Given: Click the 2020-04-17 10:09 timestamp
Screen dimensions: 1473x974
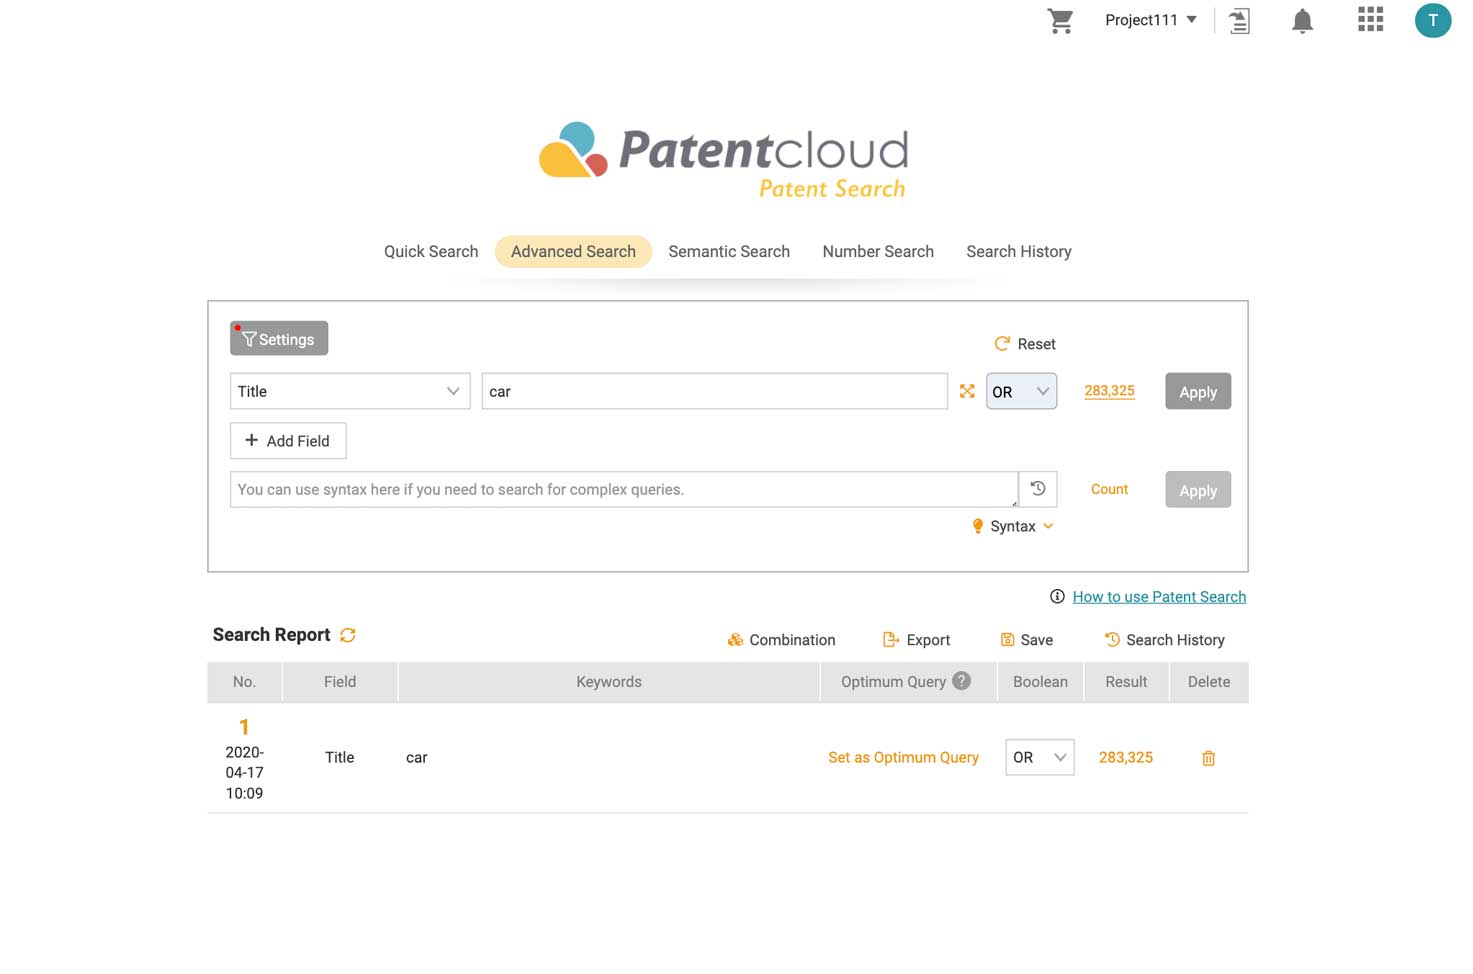Looking at the screenshot, I should (x=244, y=772).
